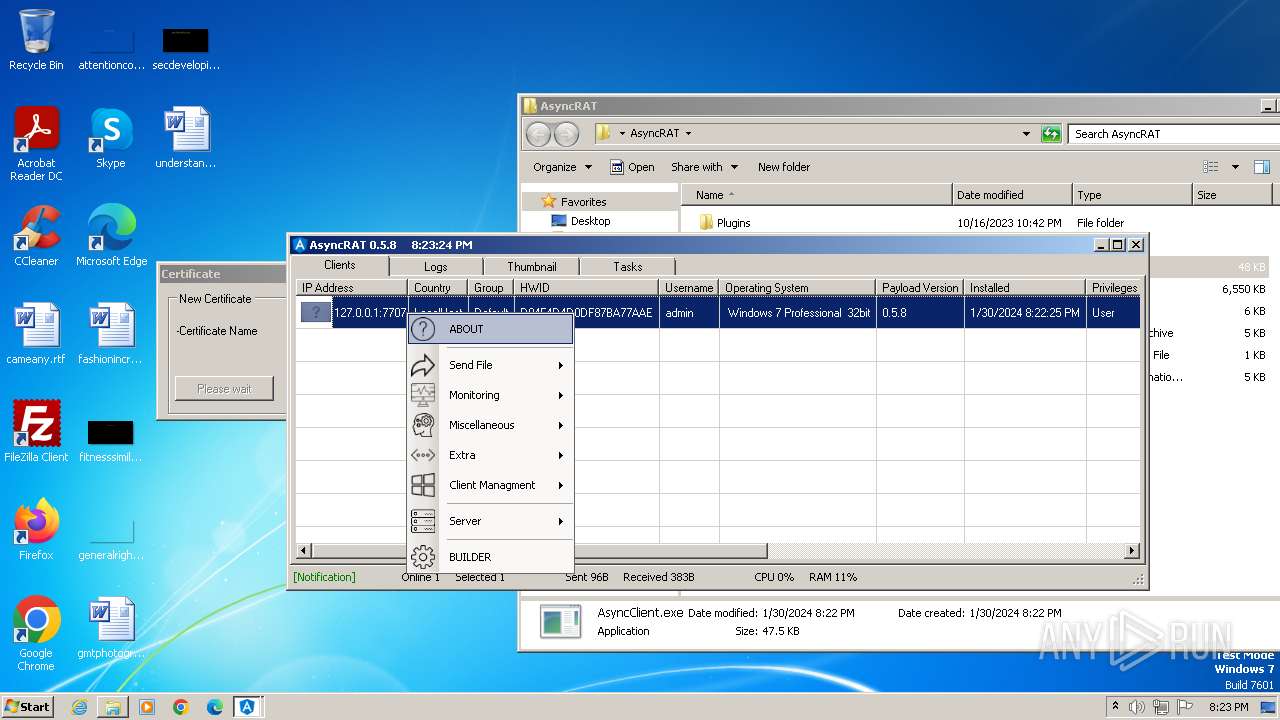The width and height of the screenshot is (1280, 720).
Task: Open the Server submenu entry
Action: tap(490, 521)
